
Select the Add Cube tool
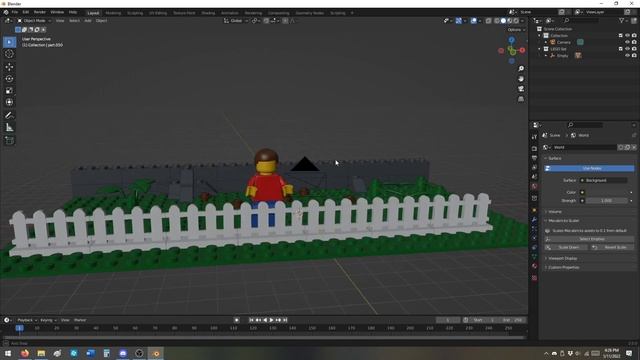point(9,140)
